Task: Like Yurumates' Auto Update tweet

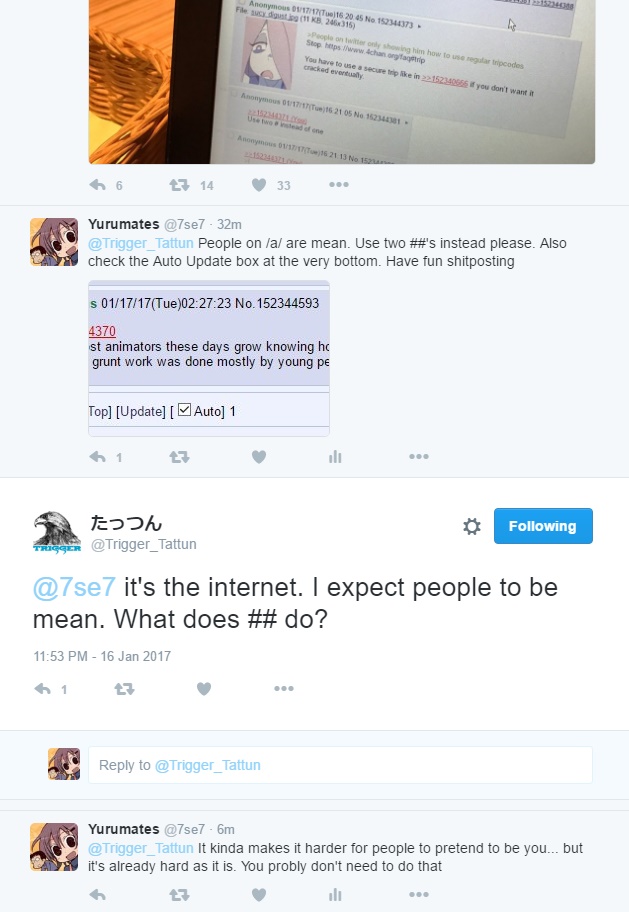Action: pyautogui.click(x=259, y=457)
